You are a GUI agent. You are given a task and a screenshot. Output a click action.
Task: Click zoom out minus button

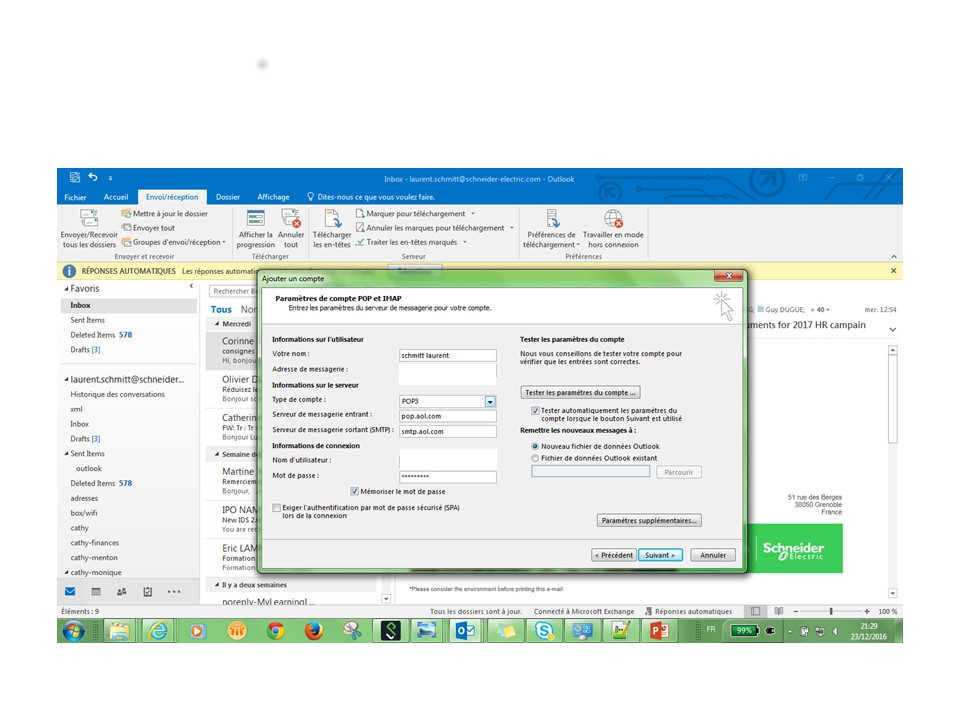(796, 611)
